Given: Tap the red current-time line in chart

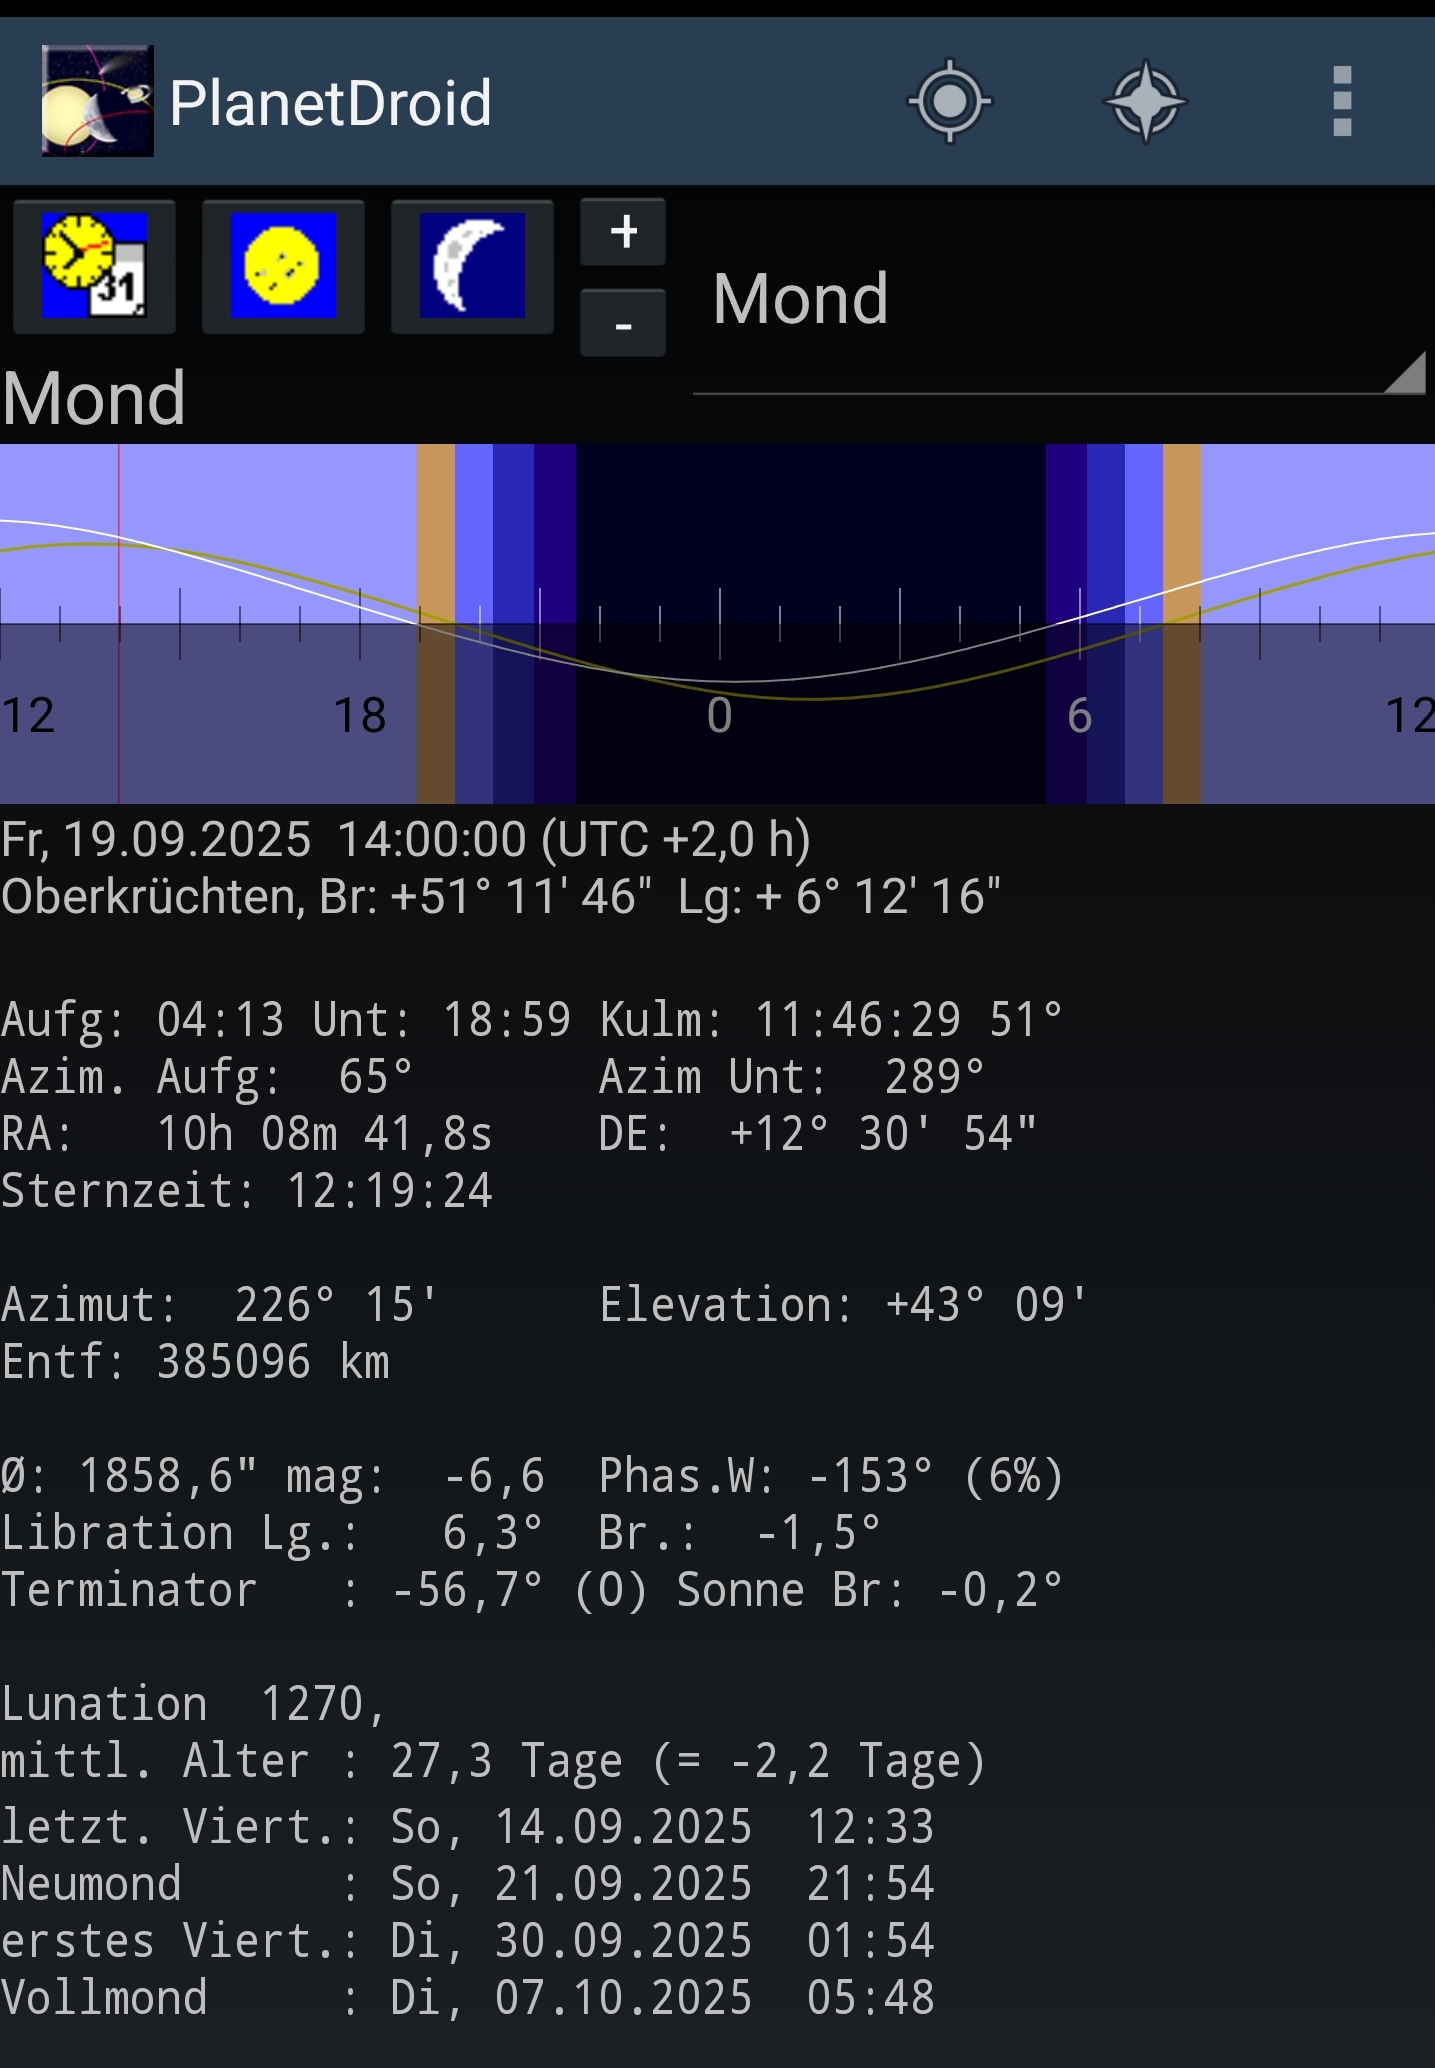Looking at the screenshot, I should (x=119, y=624).
